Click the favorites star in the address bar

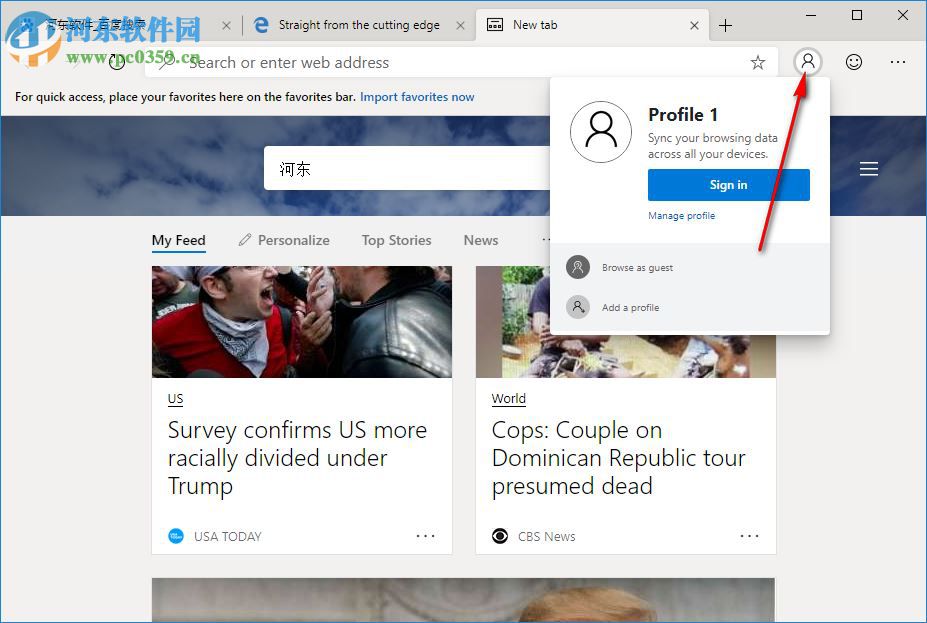coord(757,62)
